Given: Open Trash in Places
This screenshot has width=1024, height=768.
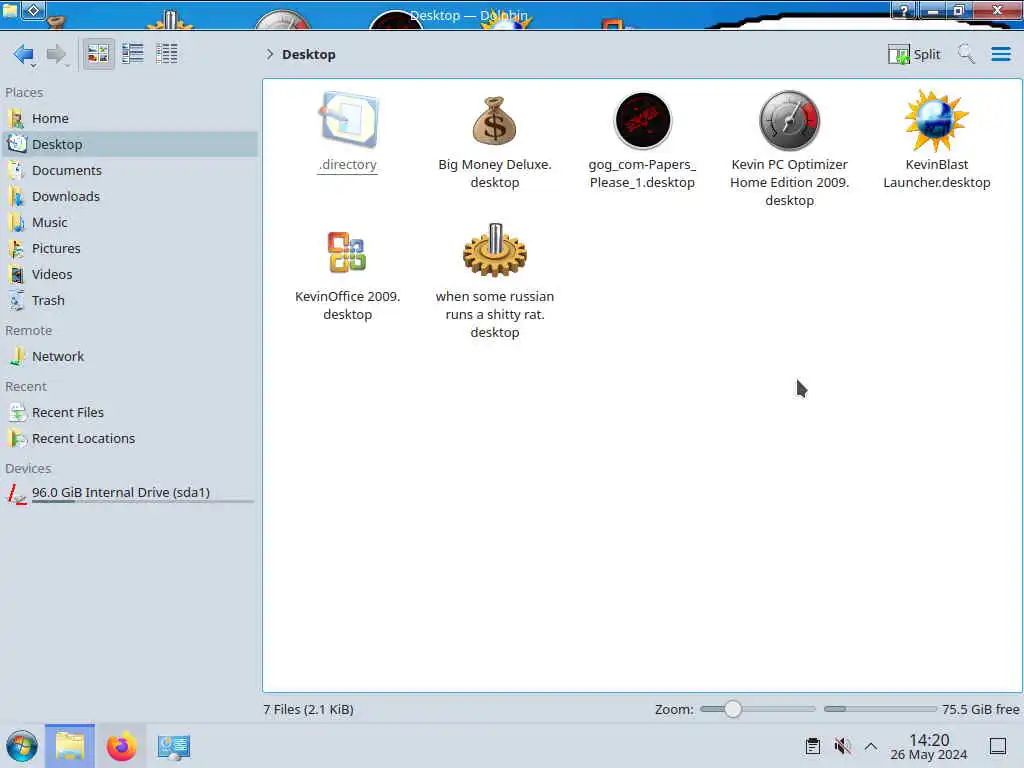Looking at the screenshot, I should point(129,301).
